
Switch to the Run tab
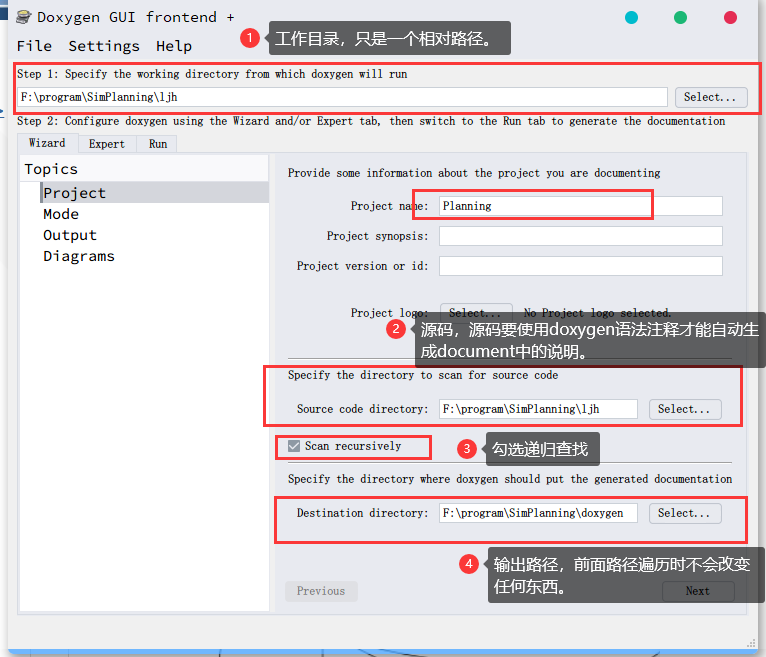click(x=158, y=144)
